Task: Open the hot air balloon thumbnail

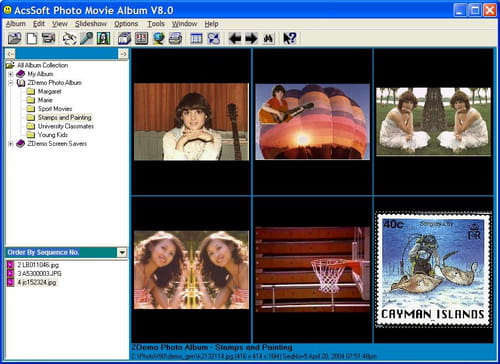Action: pos(312,122)
